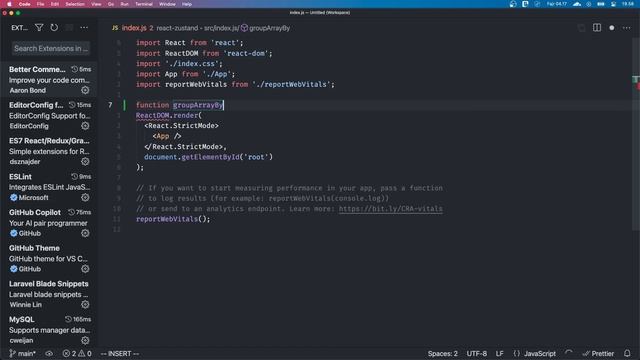Open manage gear for GitHub Copilot
Image resolution: width=640 pixels, height=360 pixels.
85,233
